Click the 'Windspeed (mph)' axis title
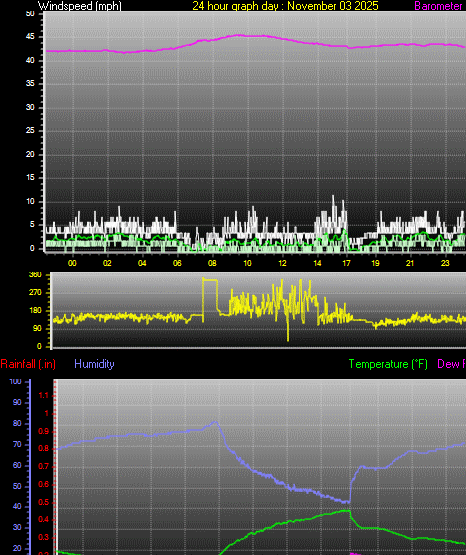Viewport: 466px width, 555px height. pyautogui.click(x=80, y=6)
